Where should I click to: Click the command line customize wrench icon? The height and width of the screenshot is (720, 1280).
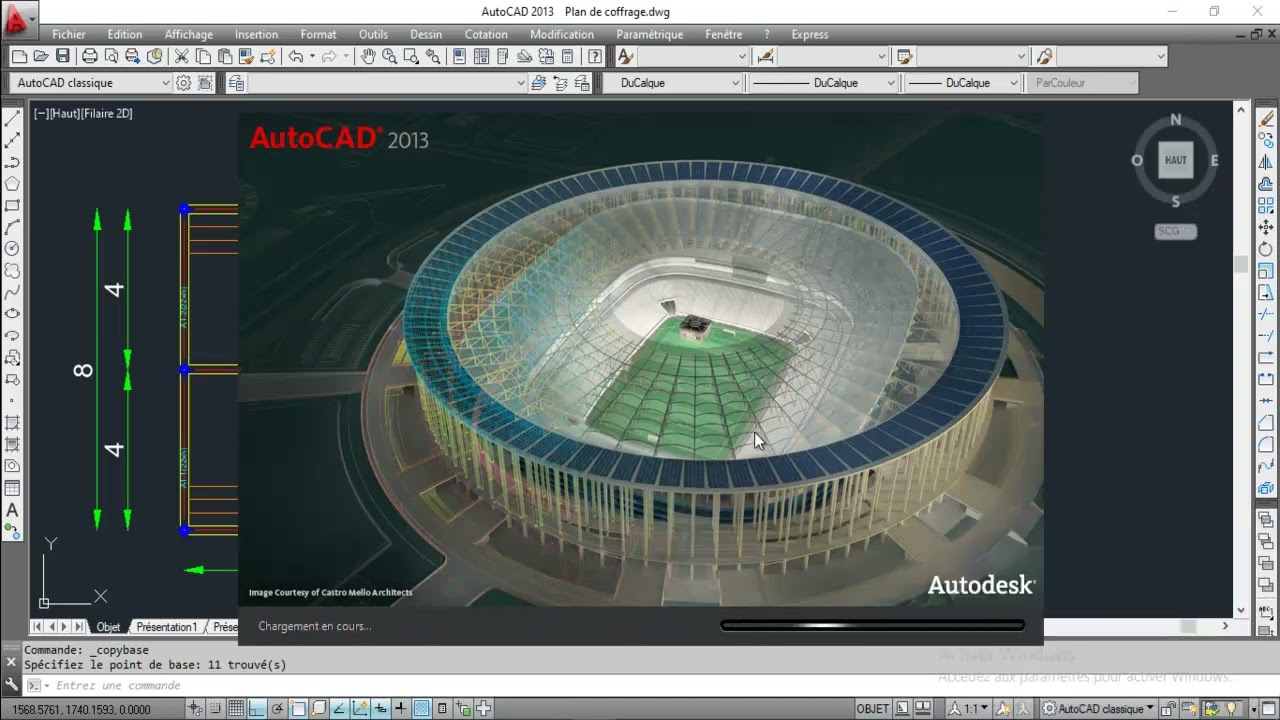click(12, 685)
